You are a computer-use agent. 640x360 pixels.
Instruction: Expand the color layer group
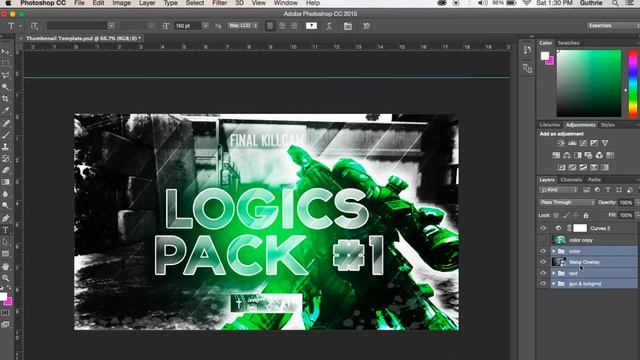[553, 251]
